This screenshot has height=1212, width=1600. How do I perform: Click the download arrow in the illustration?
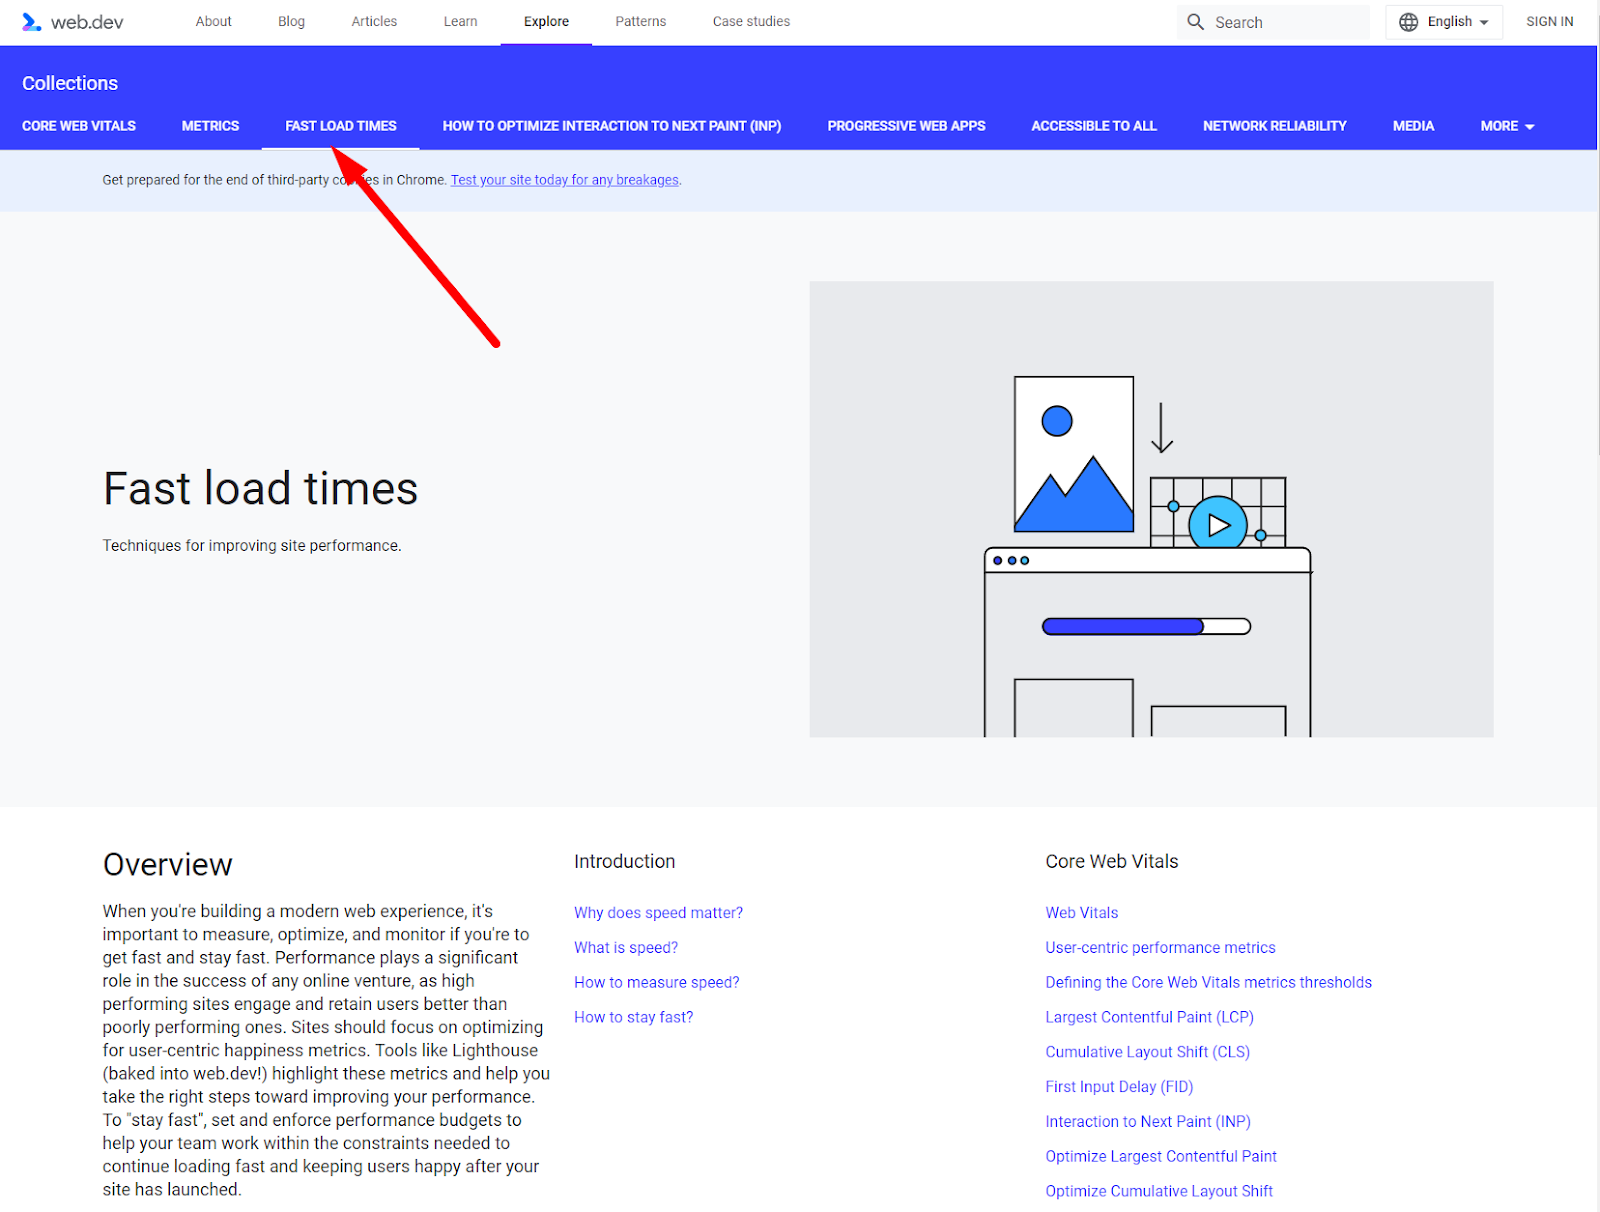[1161, 428]
